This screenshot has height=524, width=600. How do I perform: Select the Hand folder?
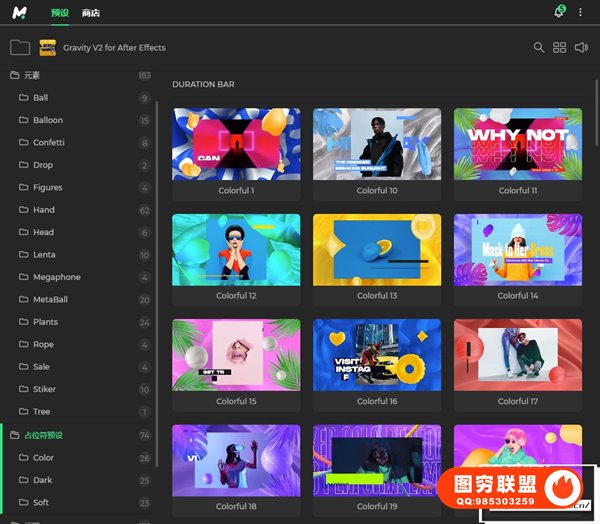[44, 210]
